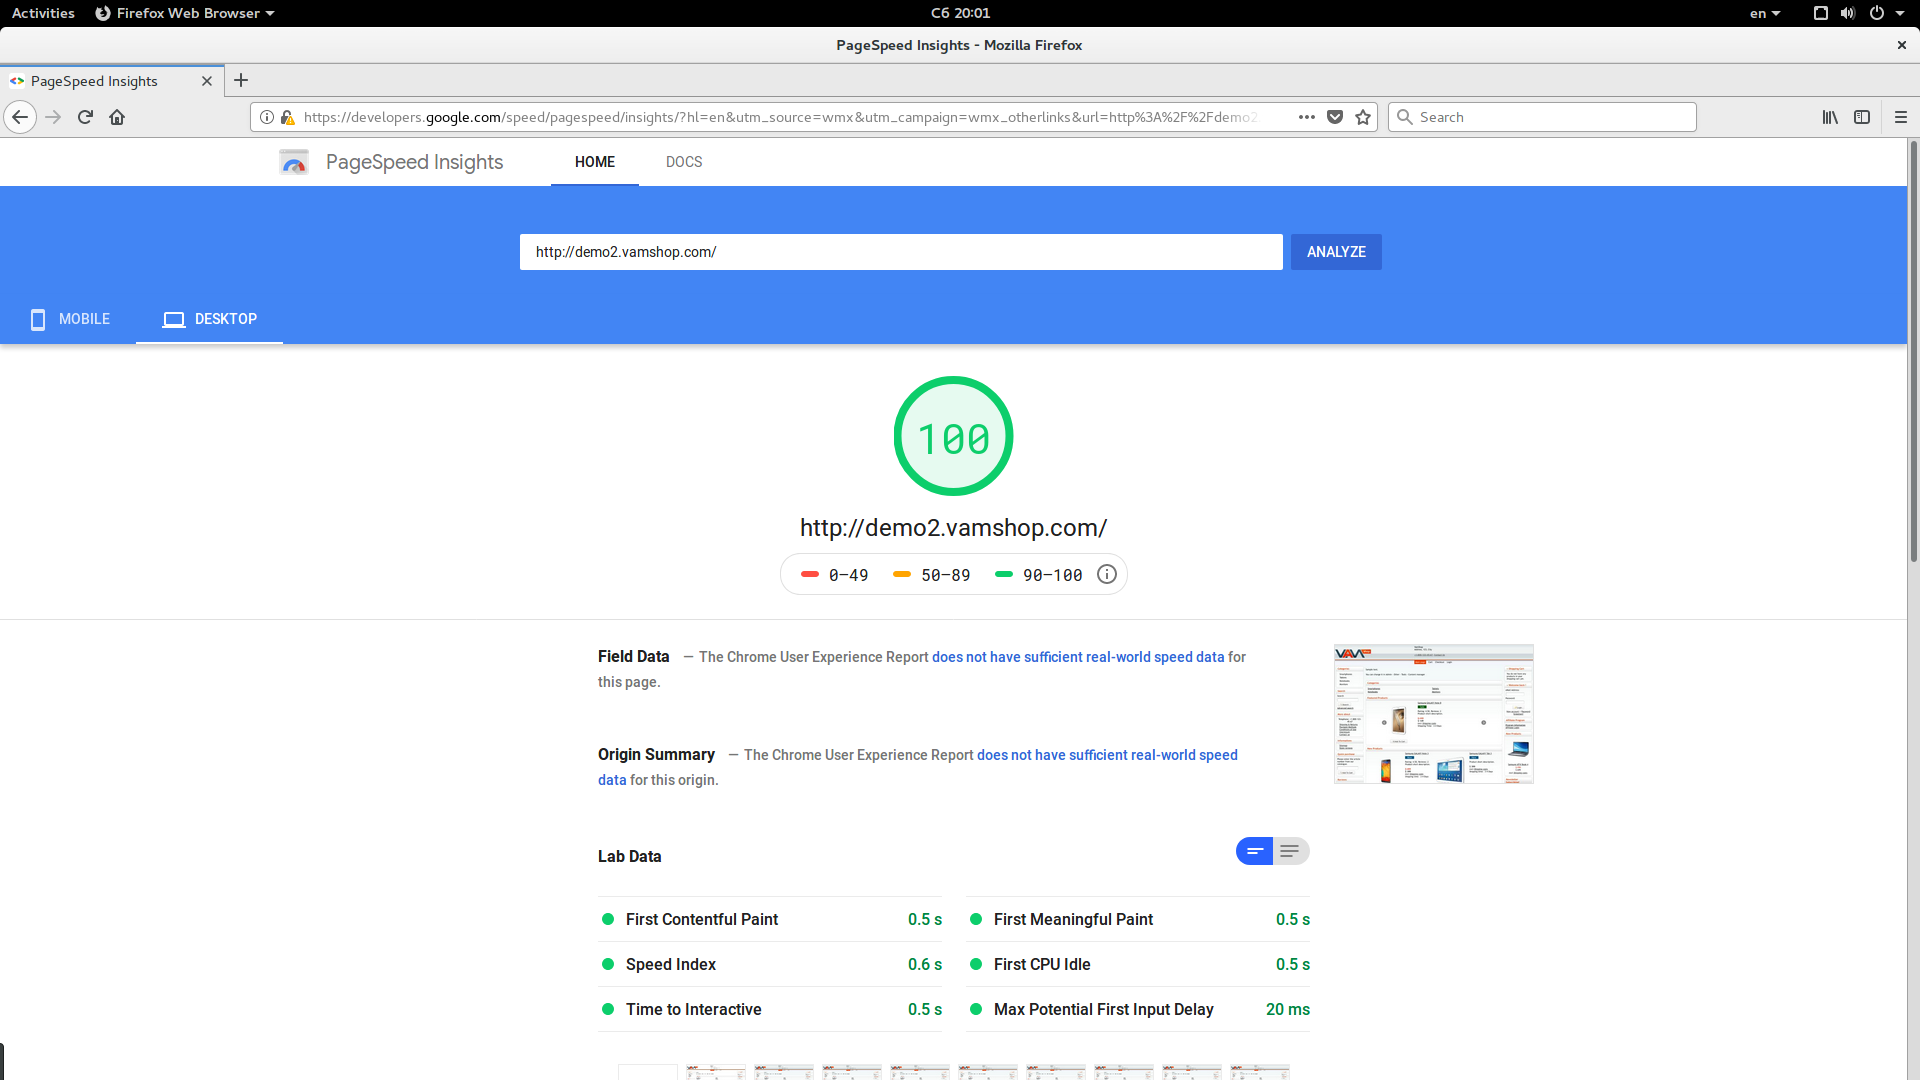Save page to Pocket icon
The image size is (1920, 1080).
click(x=1335, y=117)
